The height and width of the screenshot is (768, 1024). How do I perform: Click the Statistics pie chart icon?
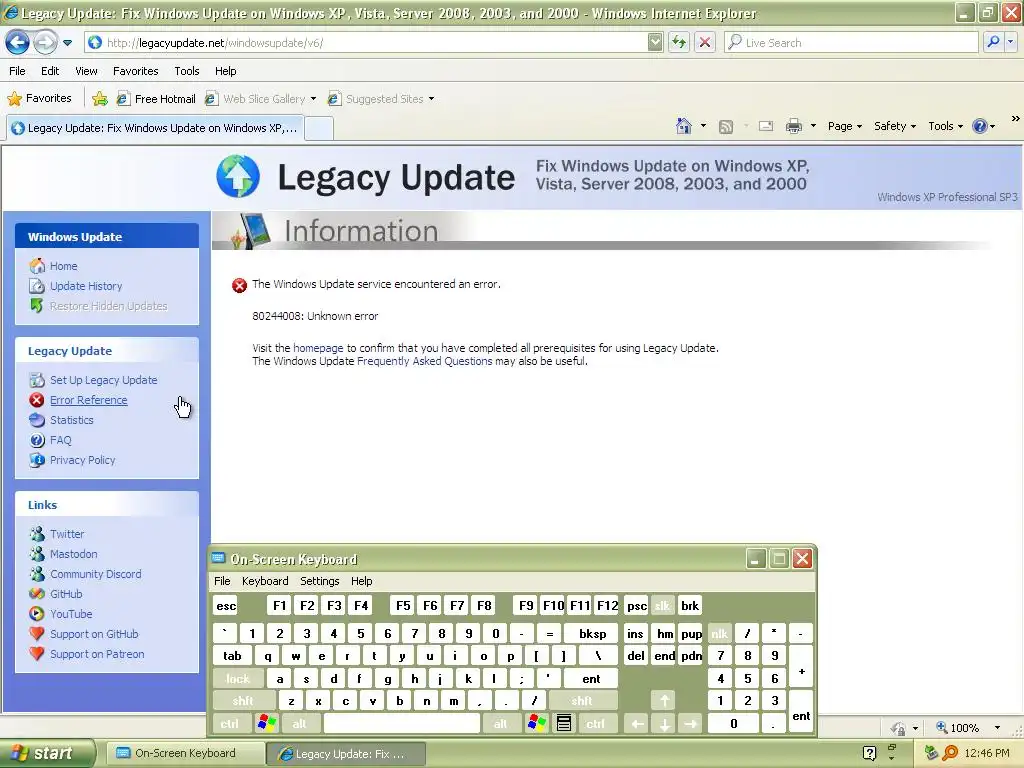[37, 420]
